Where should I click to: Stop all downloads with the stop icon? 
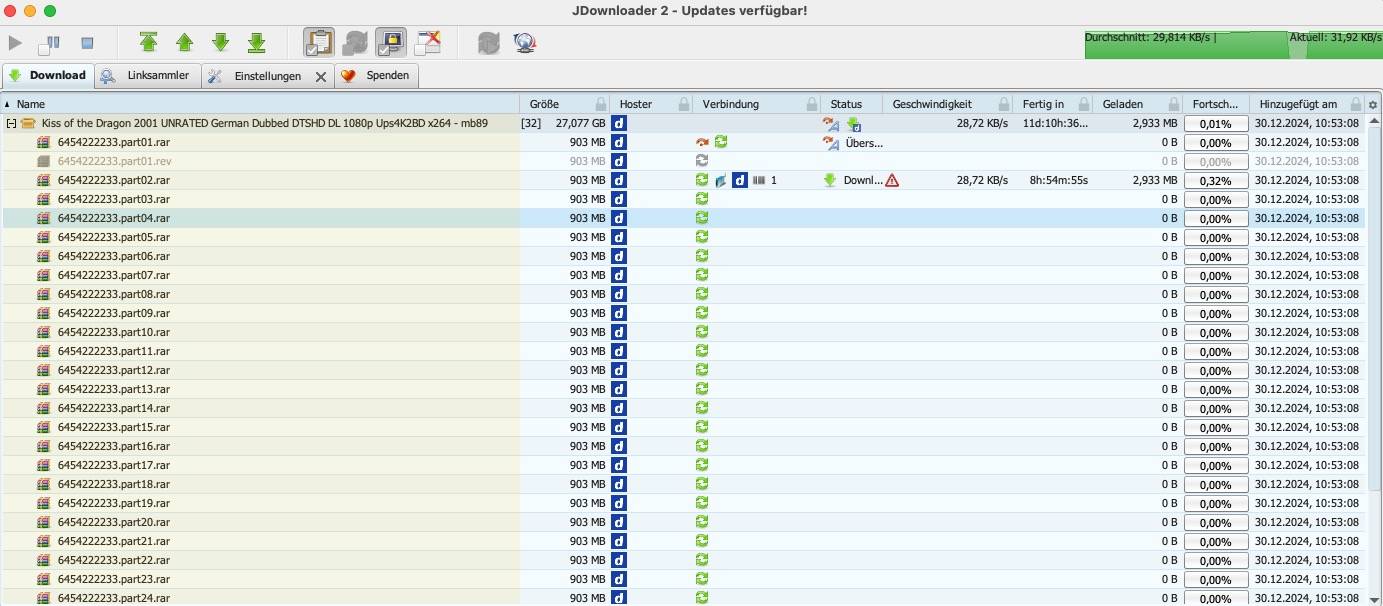87,43
